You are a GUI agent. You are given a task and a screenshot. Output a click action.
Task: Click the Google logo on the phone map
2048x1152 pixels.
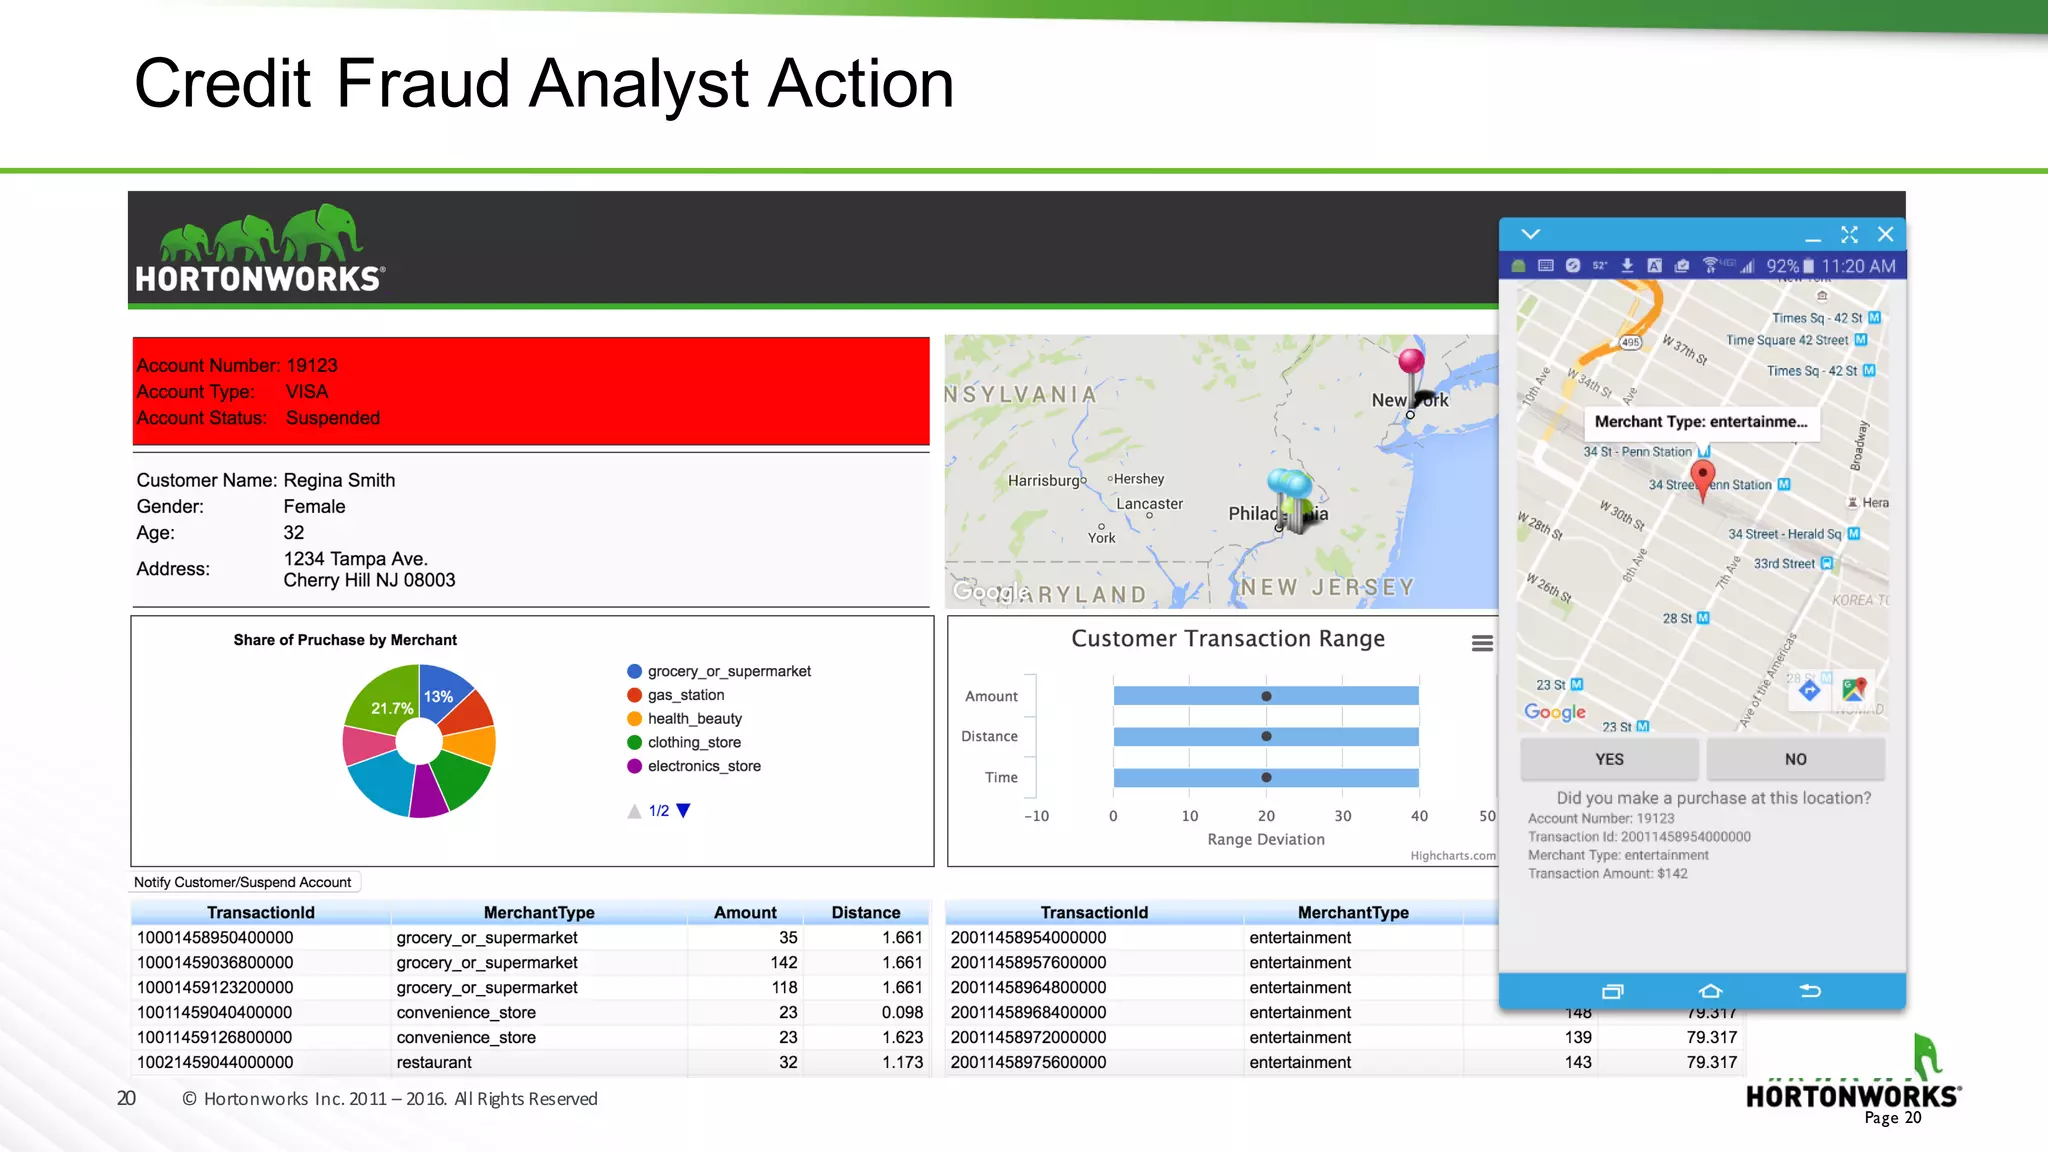[1554, 712]
